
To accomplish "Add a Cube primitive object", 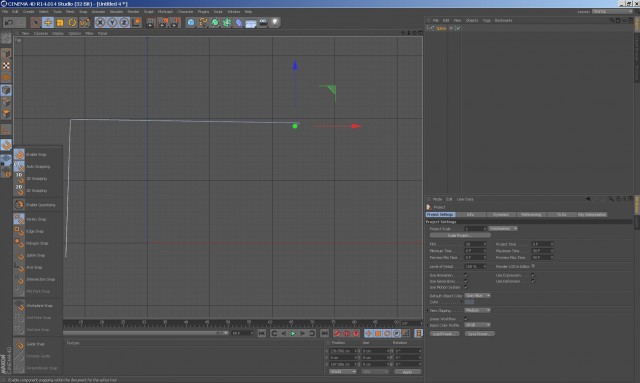I will click(191, 22).
